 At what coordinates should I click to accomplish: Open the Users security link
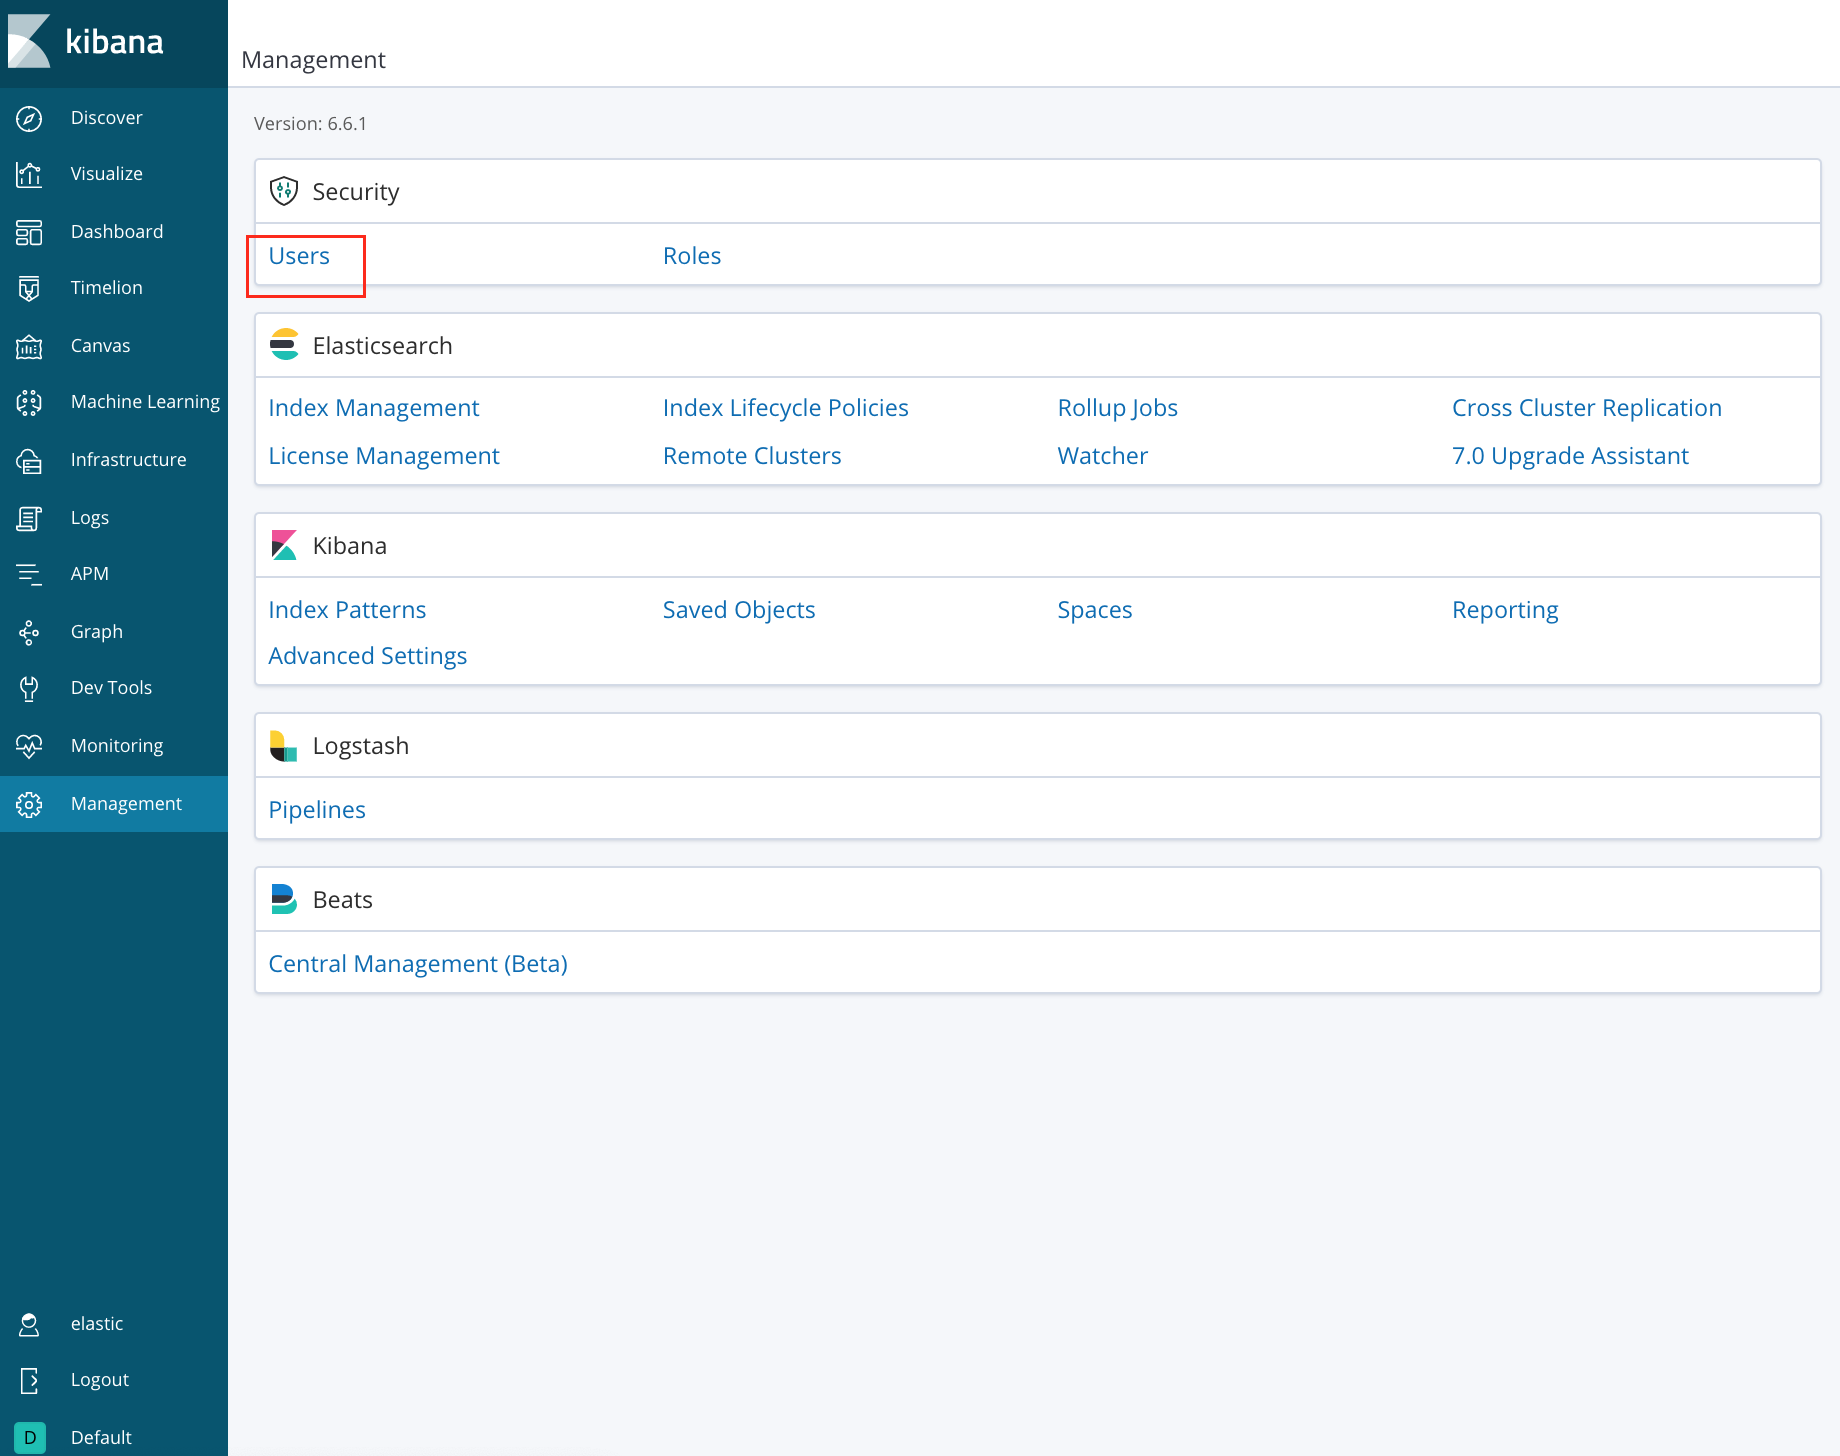299,256
